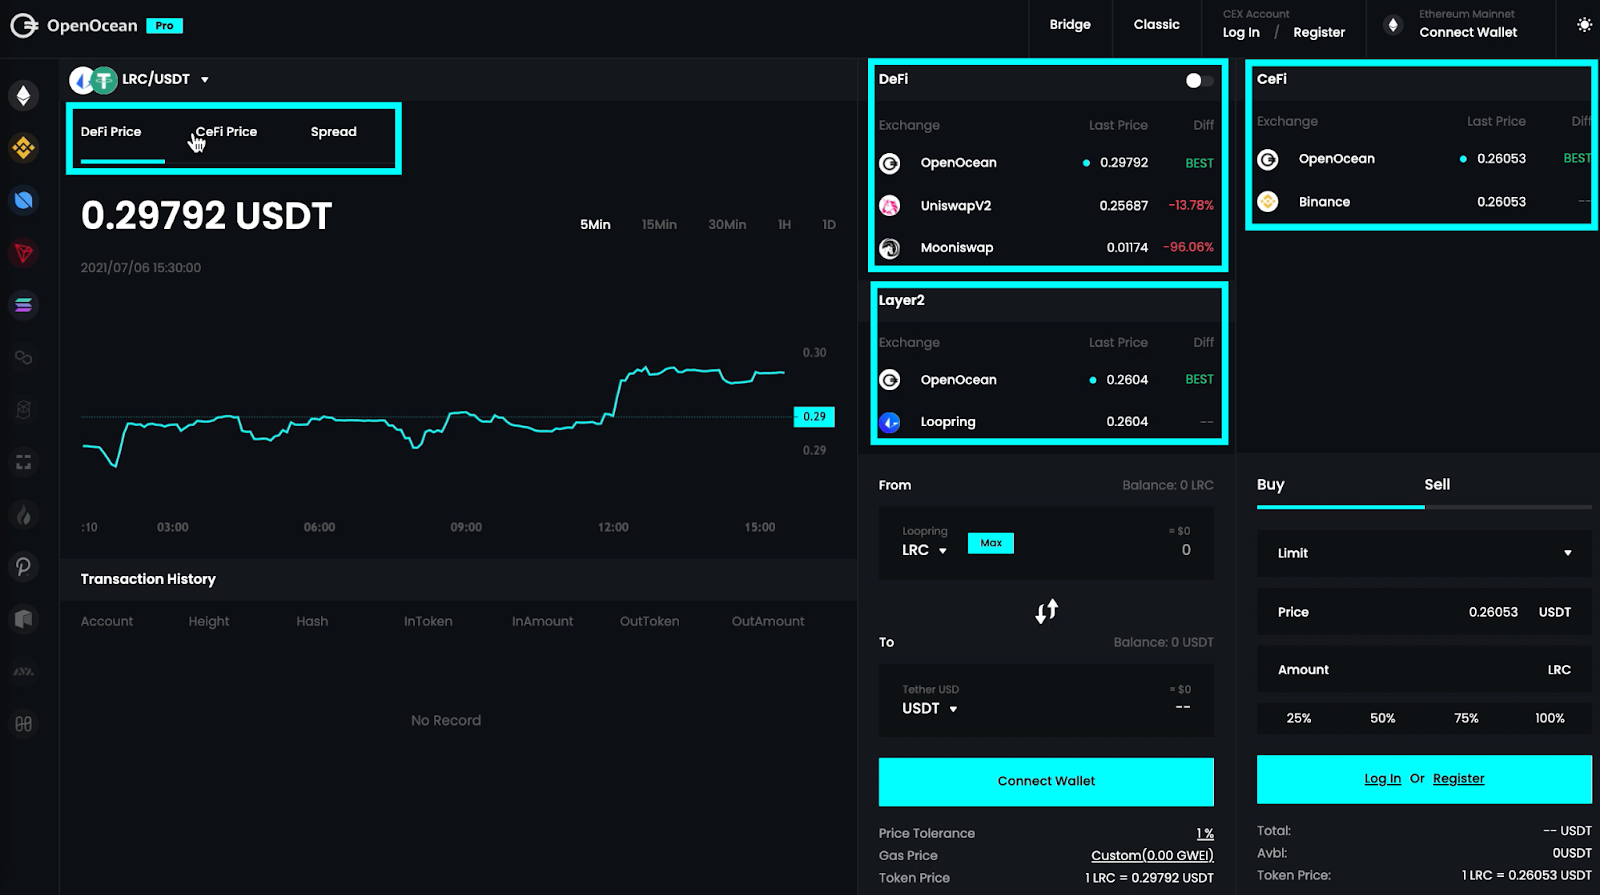Swap From and To tokens arrows
1600x895 pixels.
point(1047,611)
